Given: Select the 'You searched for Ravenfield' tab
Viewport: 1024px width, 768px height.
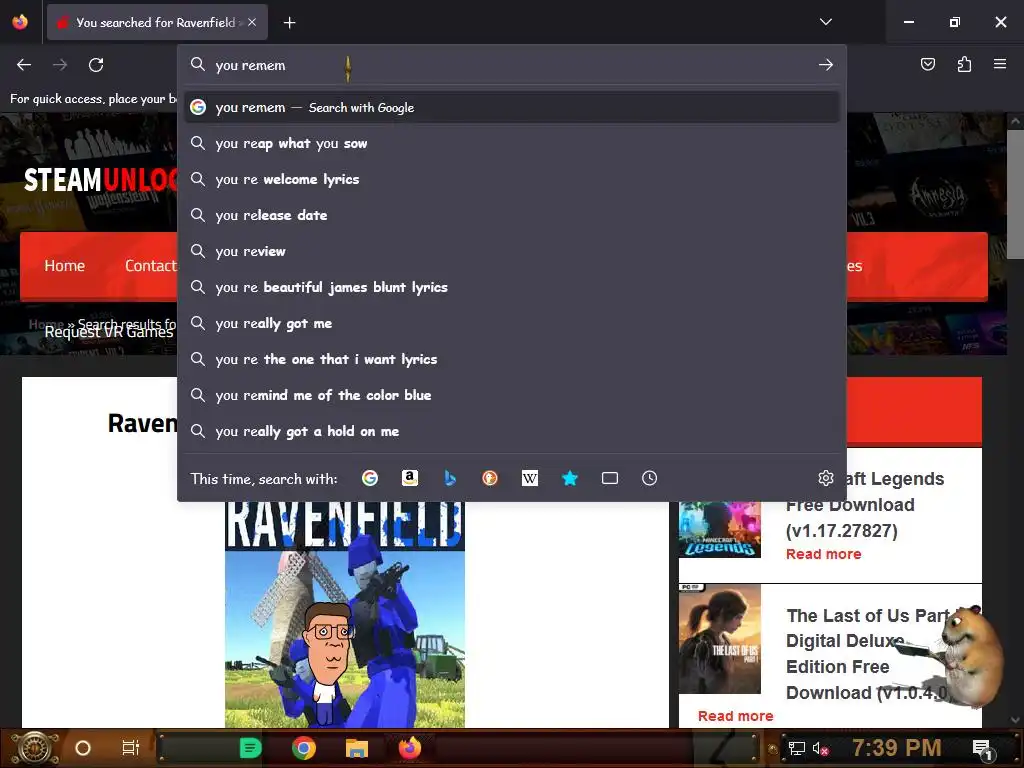Looking at the screenshot, I should [157, 22].
